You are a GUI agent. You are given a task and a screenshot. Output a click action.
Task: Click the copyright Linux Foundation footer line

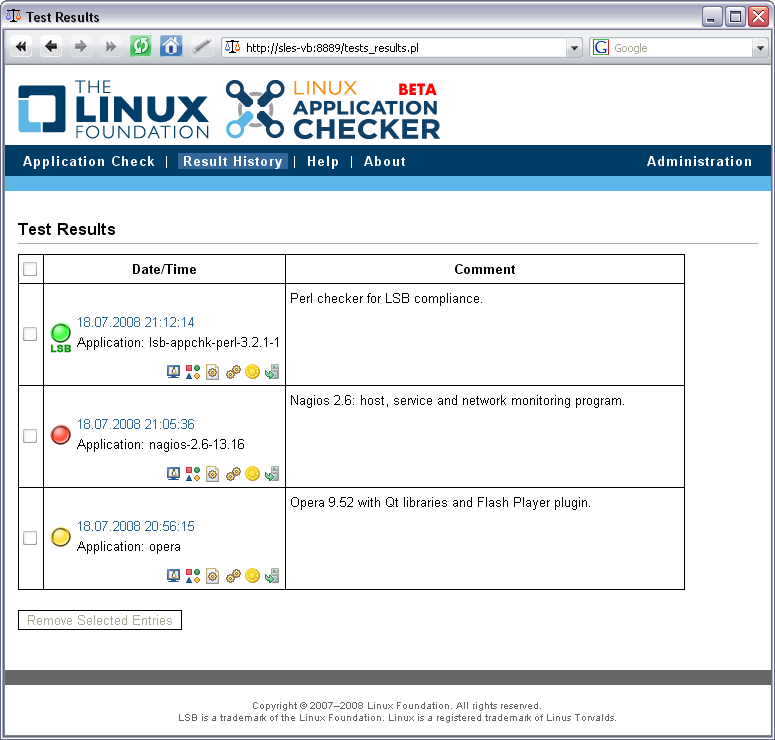(x=396, y=705)
